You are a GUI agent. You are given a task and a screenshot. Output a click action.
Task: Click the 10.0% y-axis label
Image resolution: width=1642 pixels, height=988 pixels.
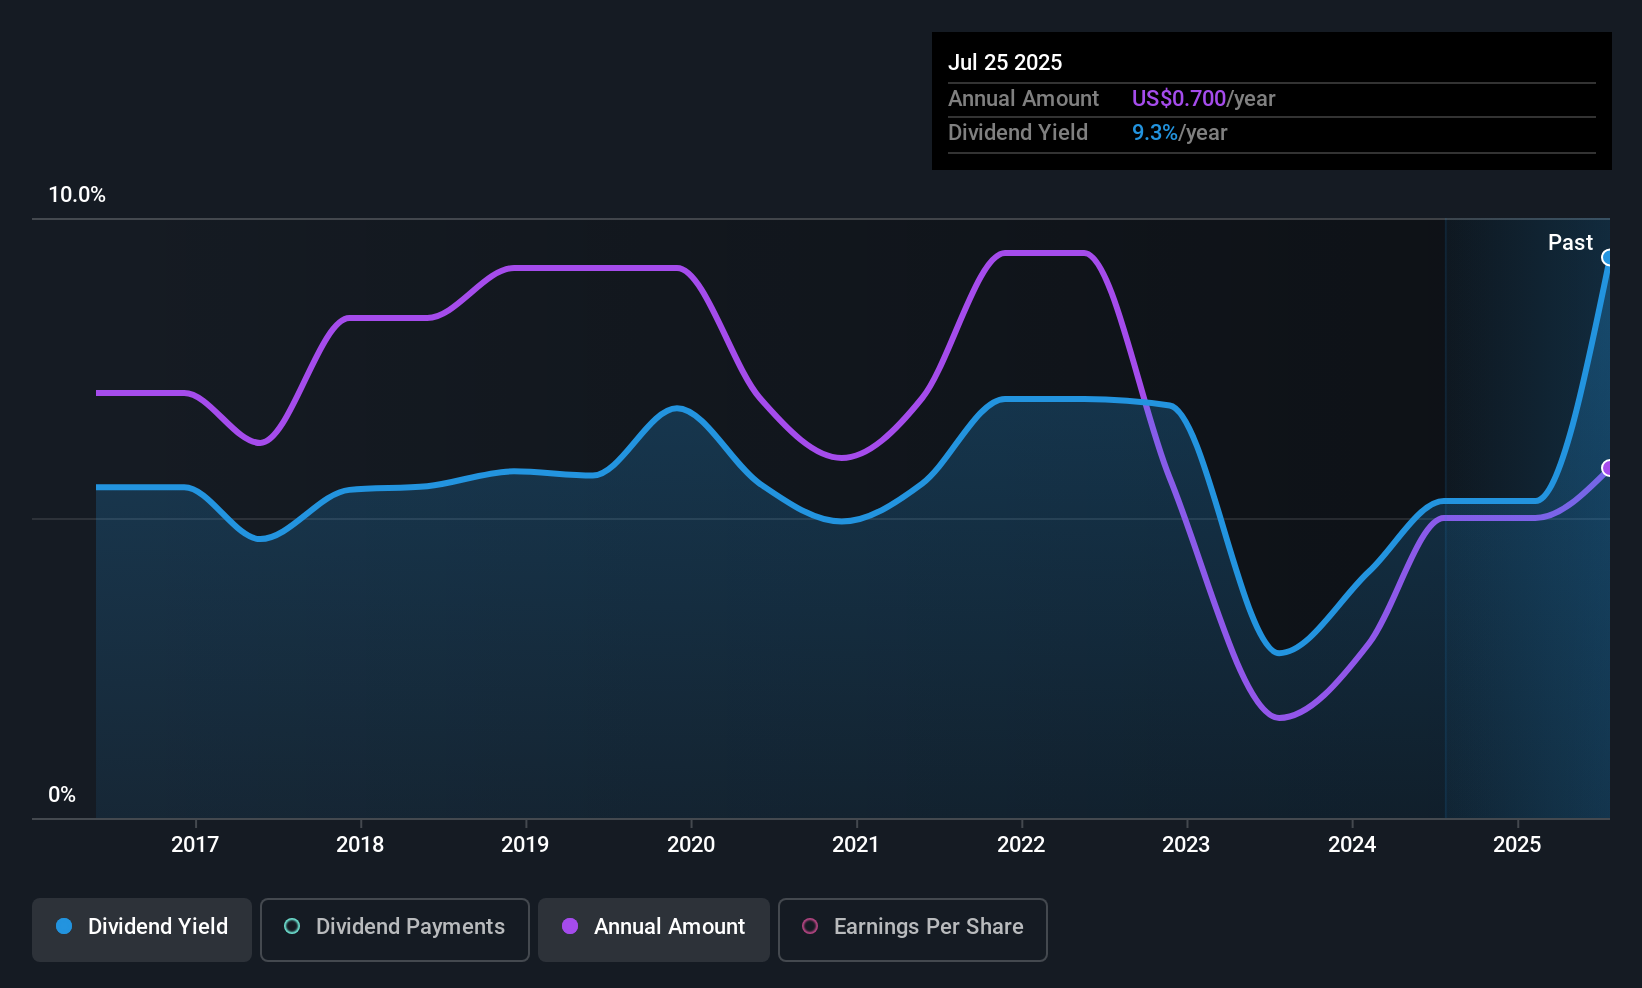click(77, 195)
